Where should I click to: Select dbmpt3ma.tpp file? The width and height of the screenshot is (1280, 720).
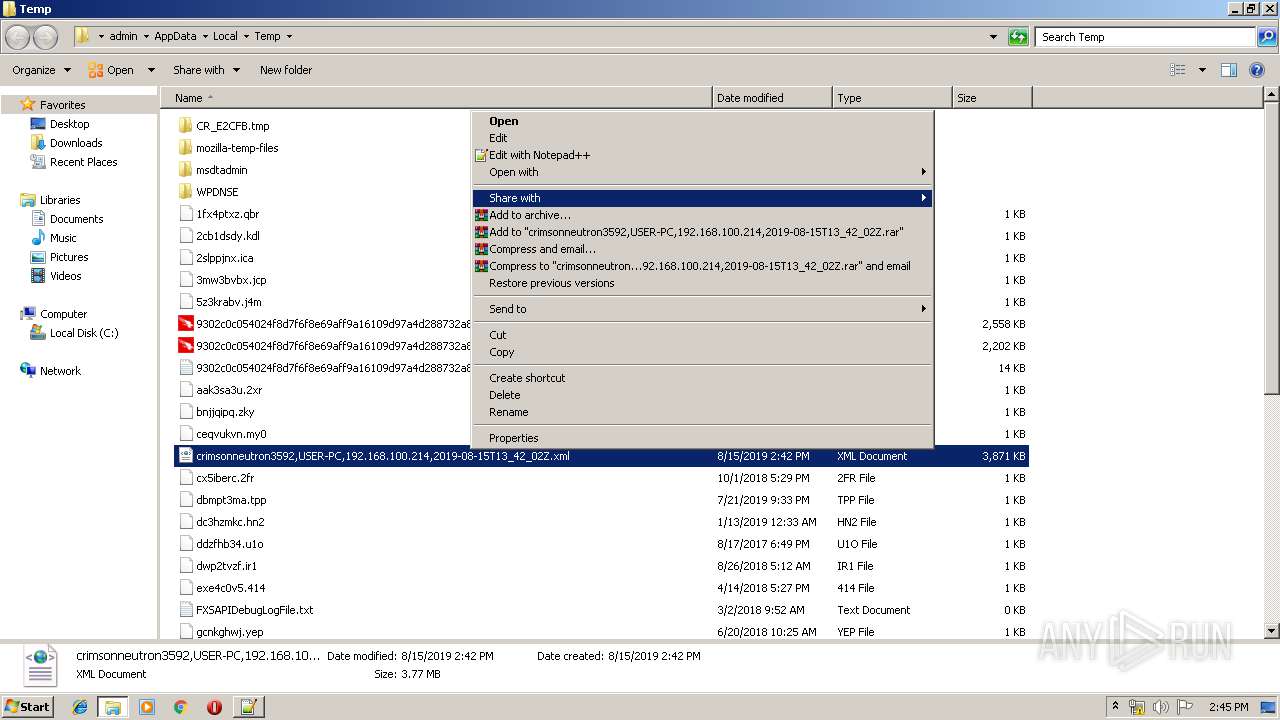pos(601,500)
